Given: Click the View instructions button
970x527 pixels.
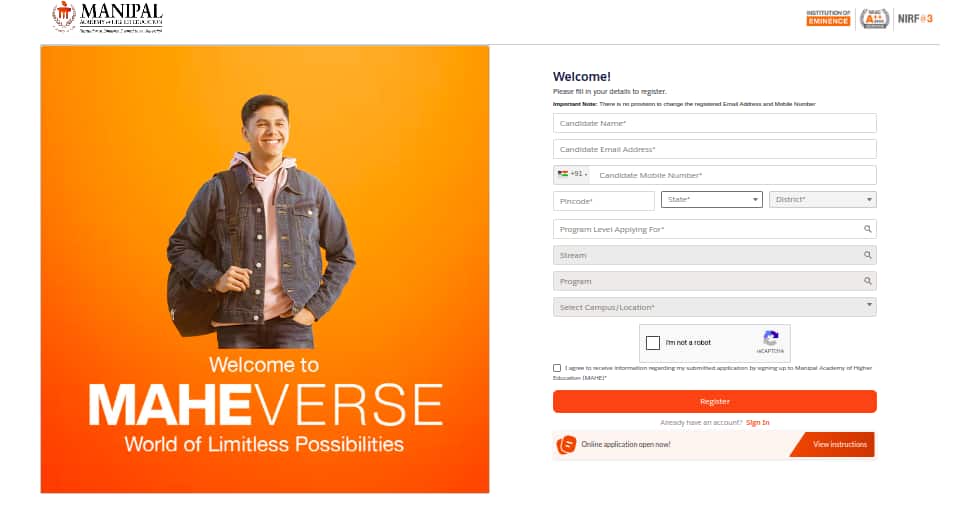Looking at the screenshot, I should (x=835, y=444).
